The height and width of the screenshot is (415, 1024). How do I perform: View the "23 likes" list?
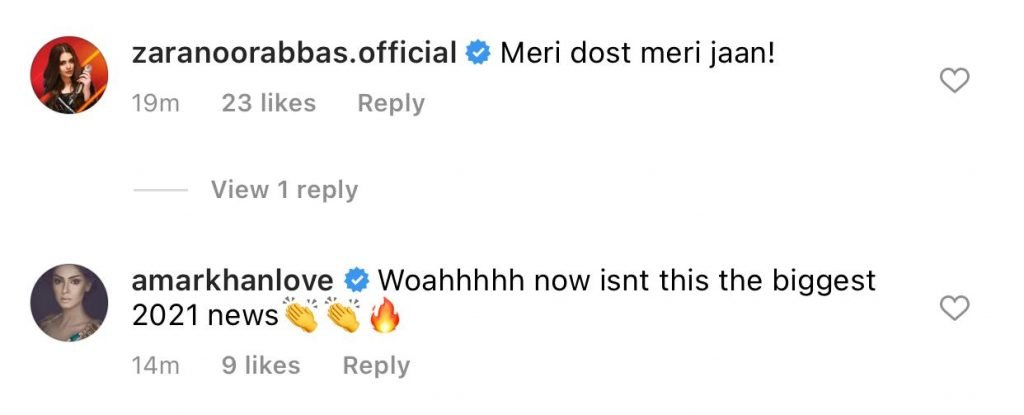click(x=268, y=103)
